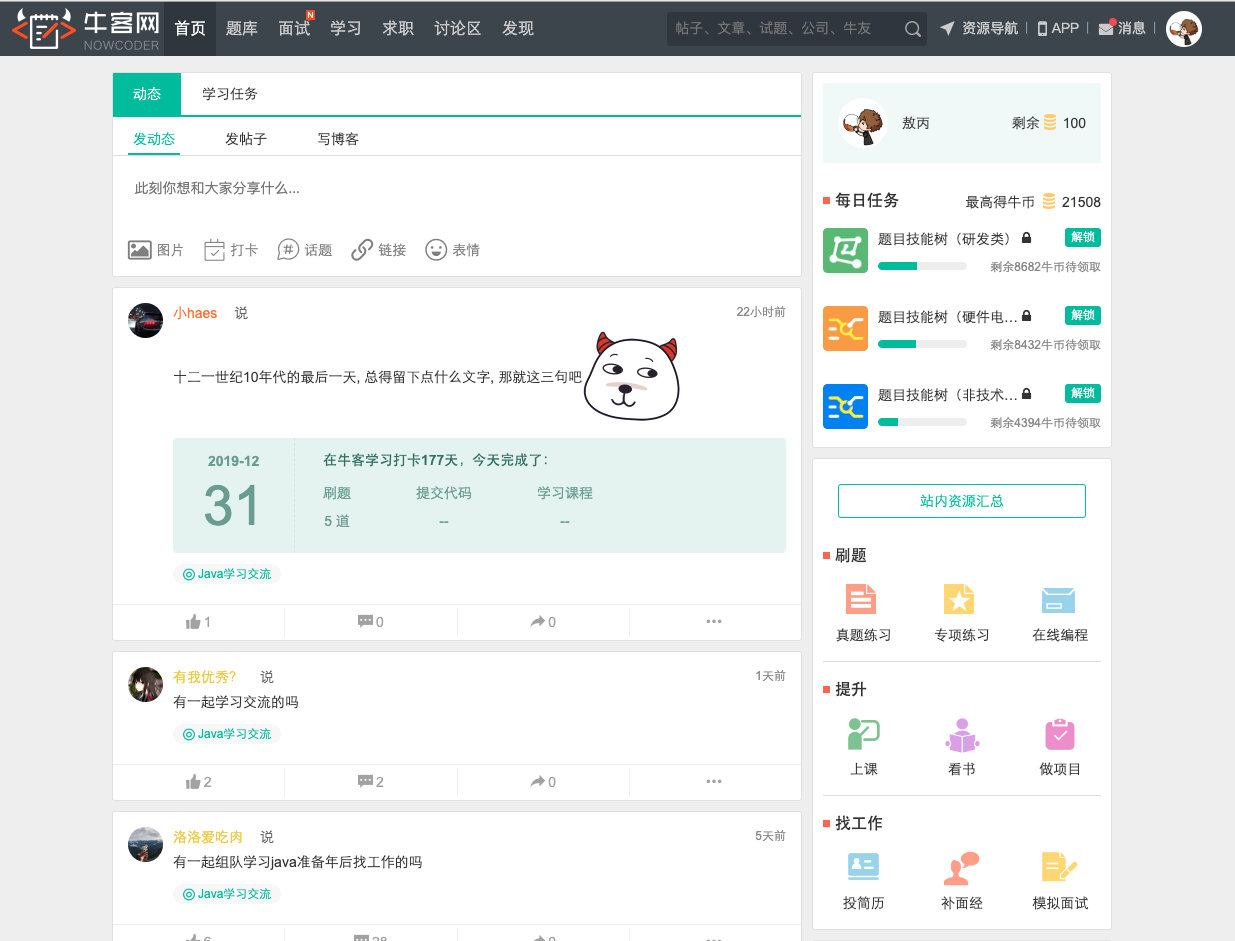Open the APP phone icon link
This screenshot has height=941, width=1235.
pos(1043,29)
